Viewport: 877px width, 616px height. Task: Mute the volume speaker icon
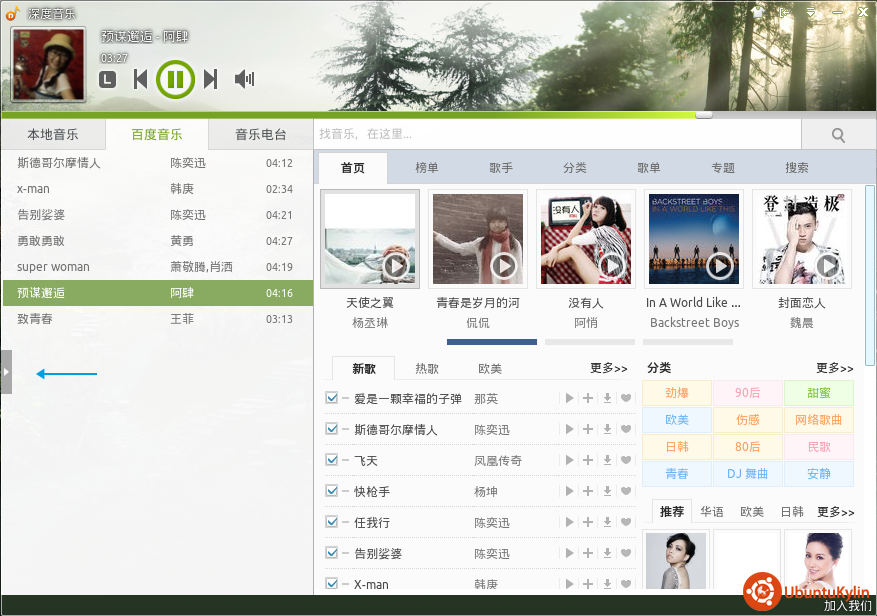[x=244, y=79]
